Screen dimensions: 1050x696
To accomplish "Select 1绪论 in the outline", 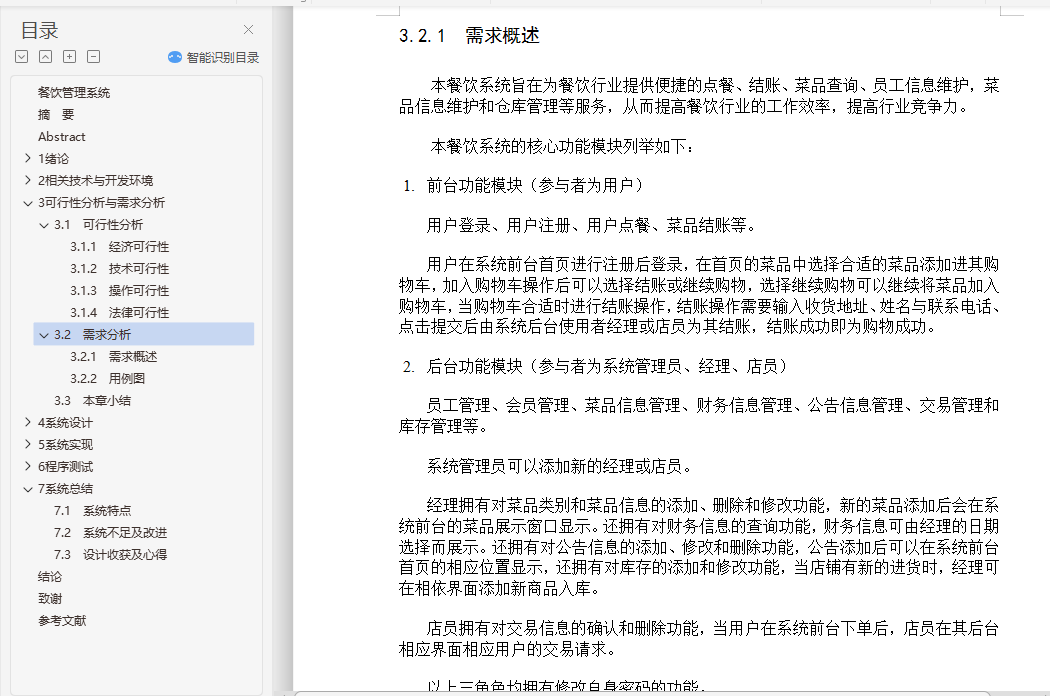I will 54,159.
